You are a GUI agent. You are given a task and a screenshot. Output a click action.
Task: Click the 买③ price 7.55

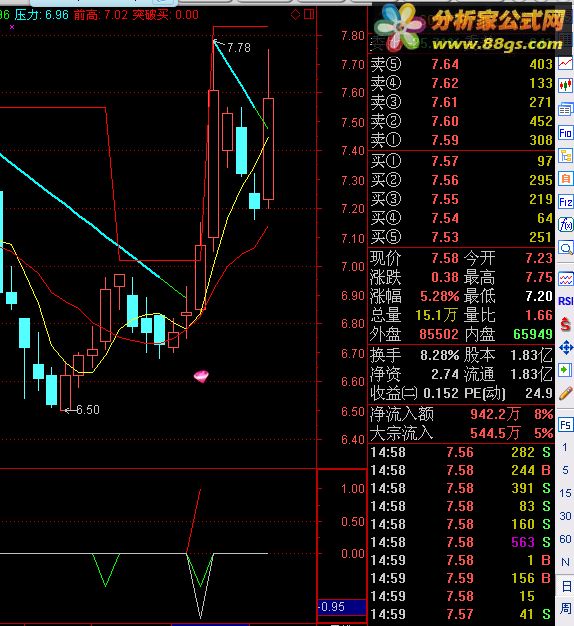pos(445,199)
